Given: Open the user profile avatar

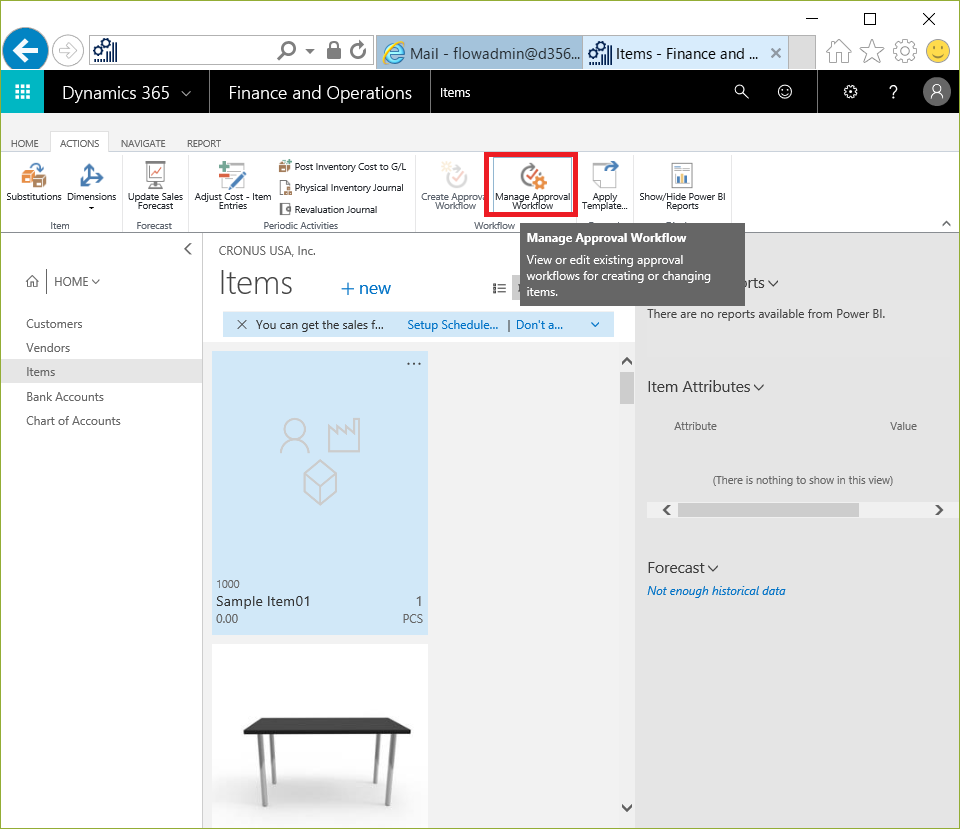Looking at the screenshot, I should point(937,92).
